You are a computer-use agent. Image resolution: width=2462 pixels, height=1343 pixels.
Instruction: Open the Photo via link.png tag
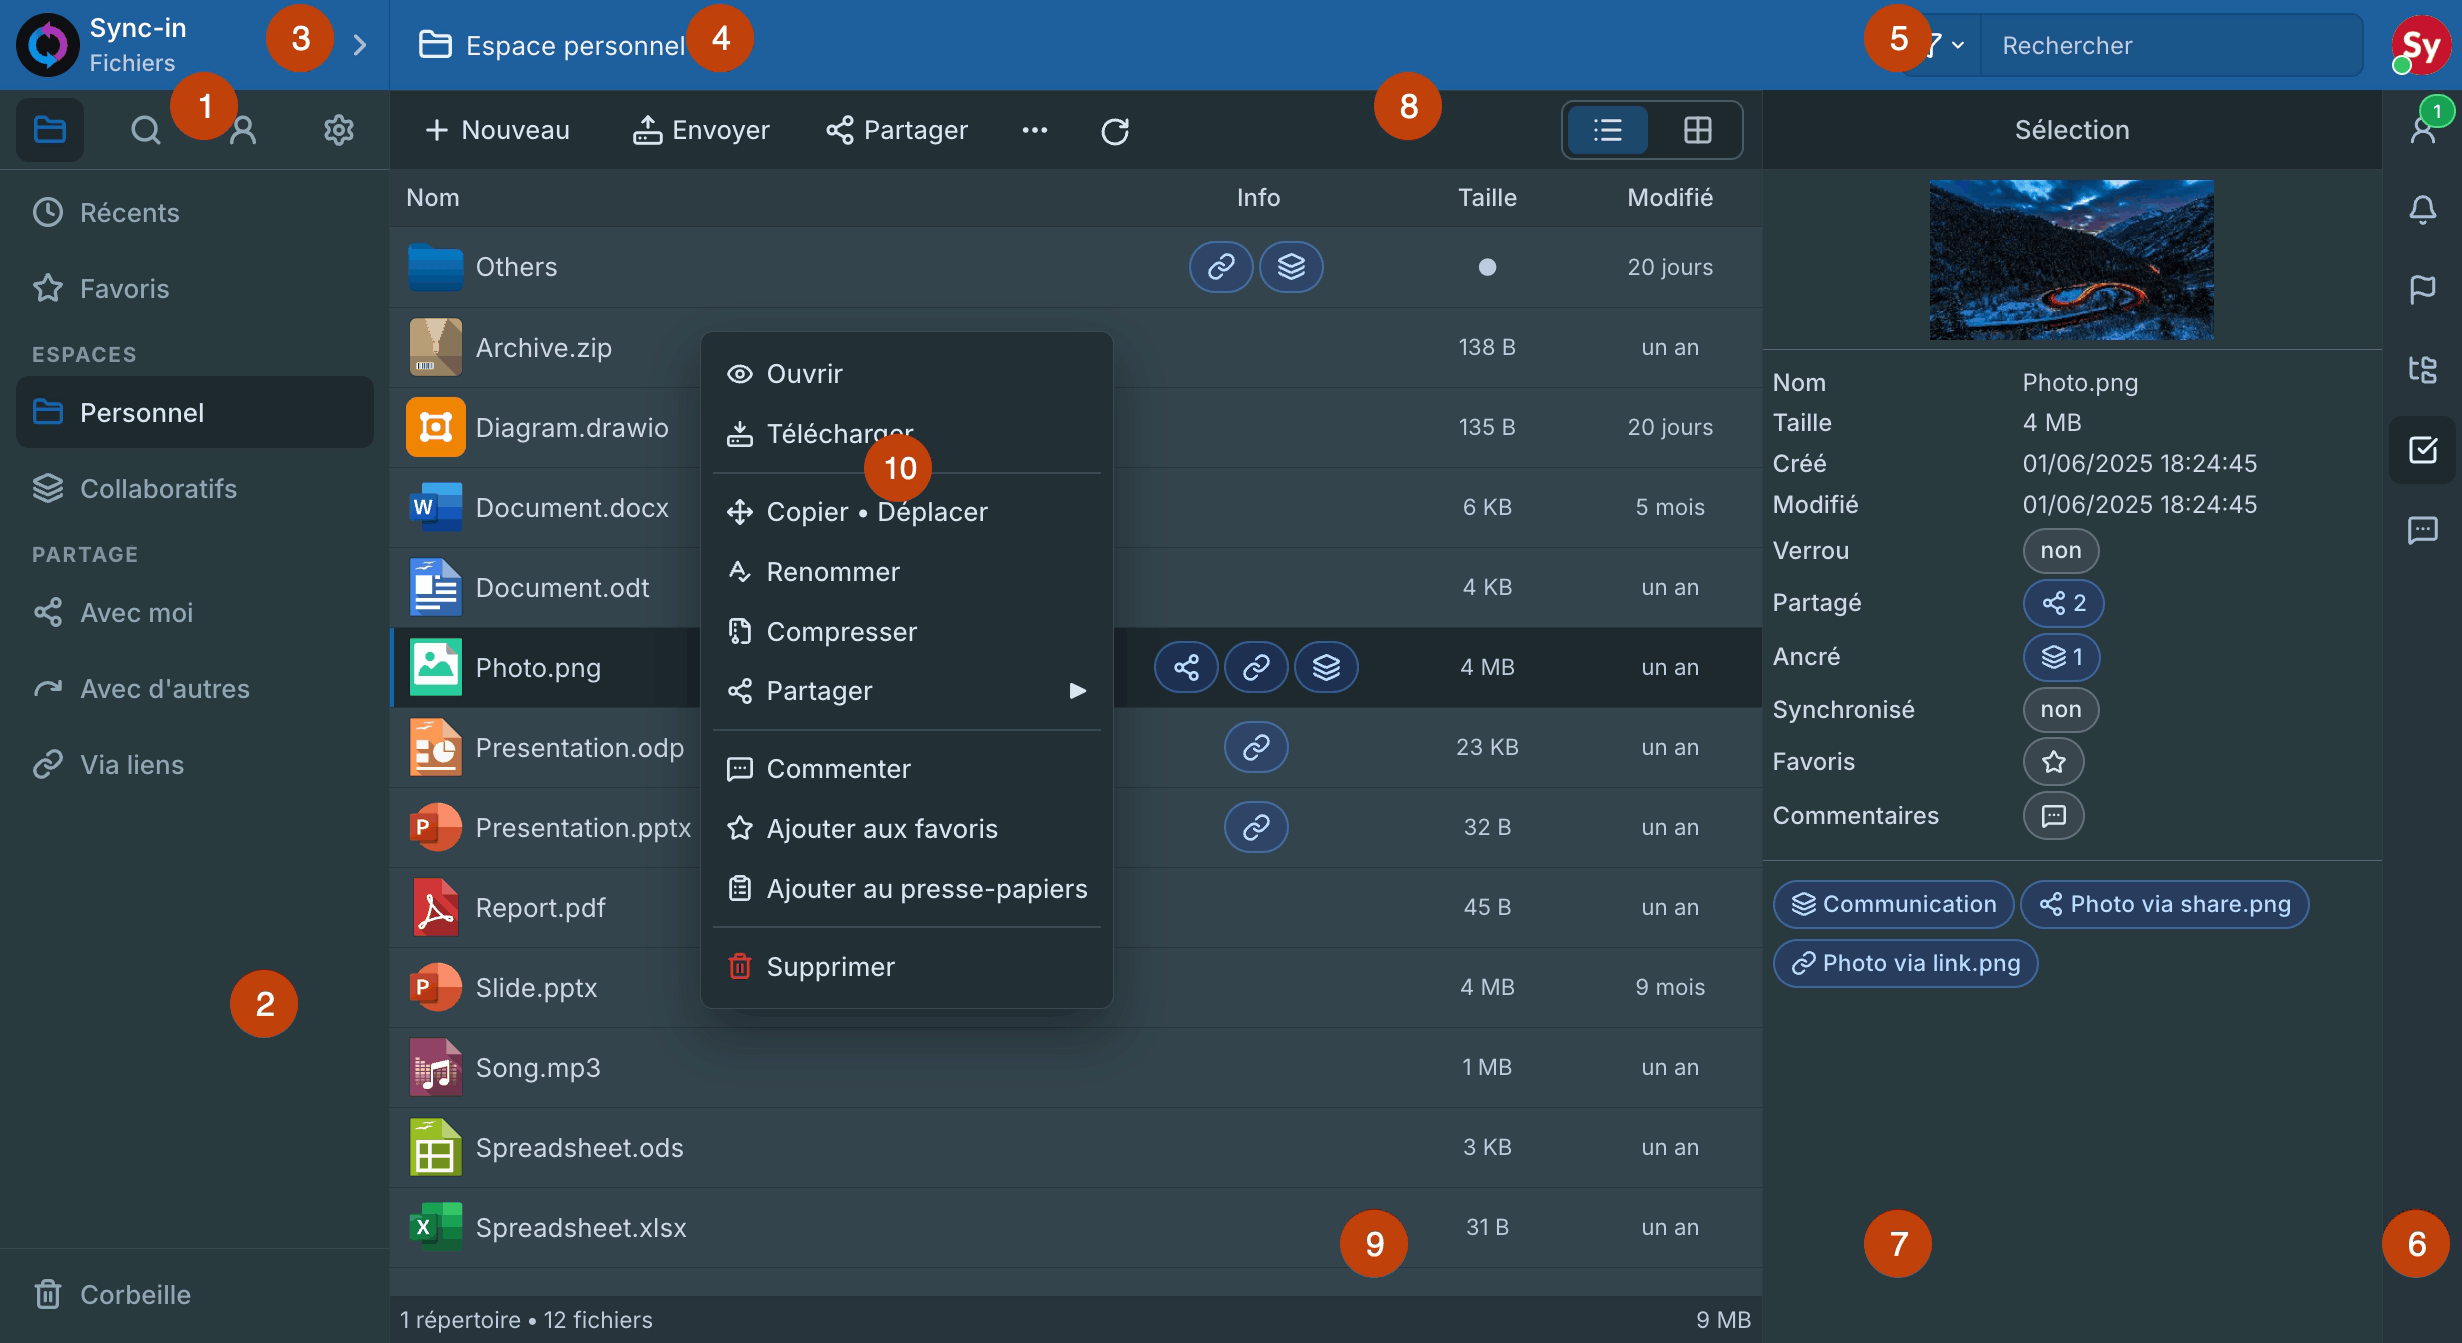coord(1905,963)
